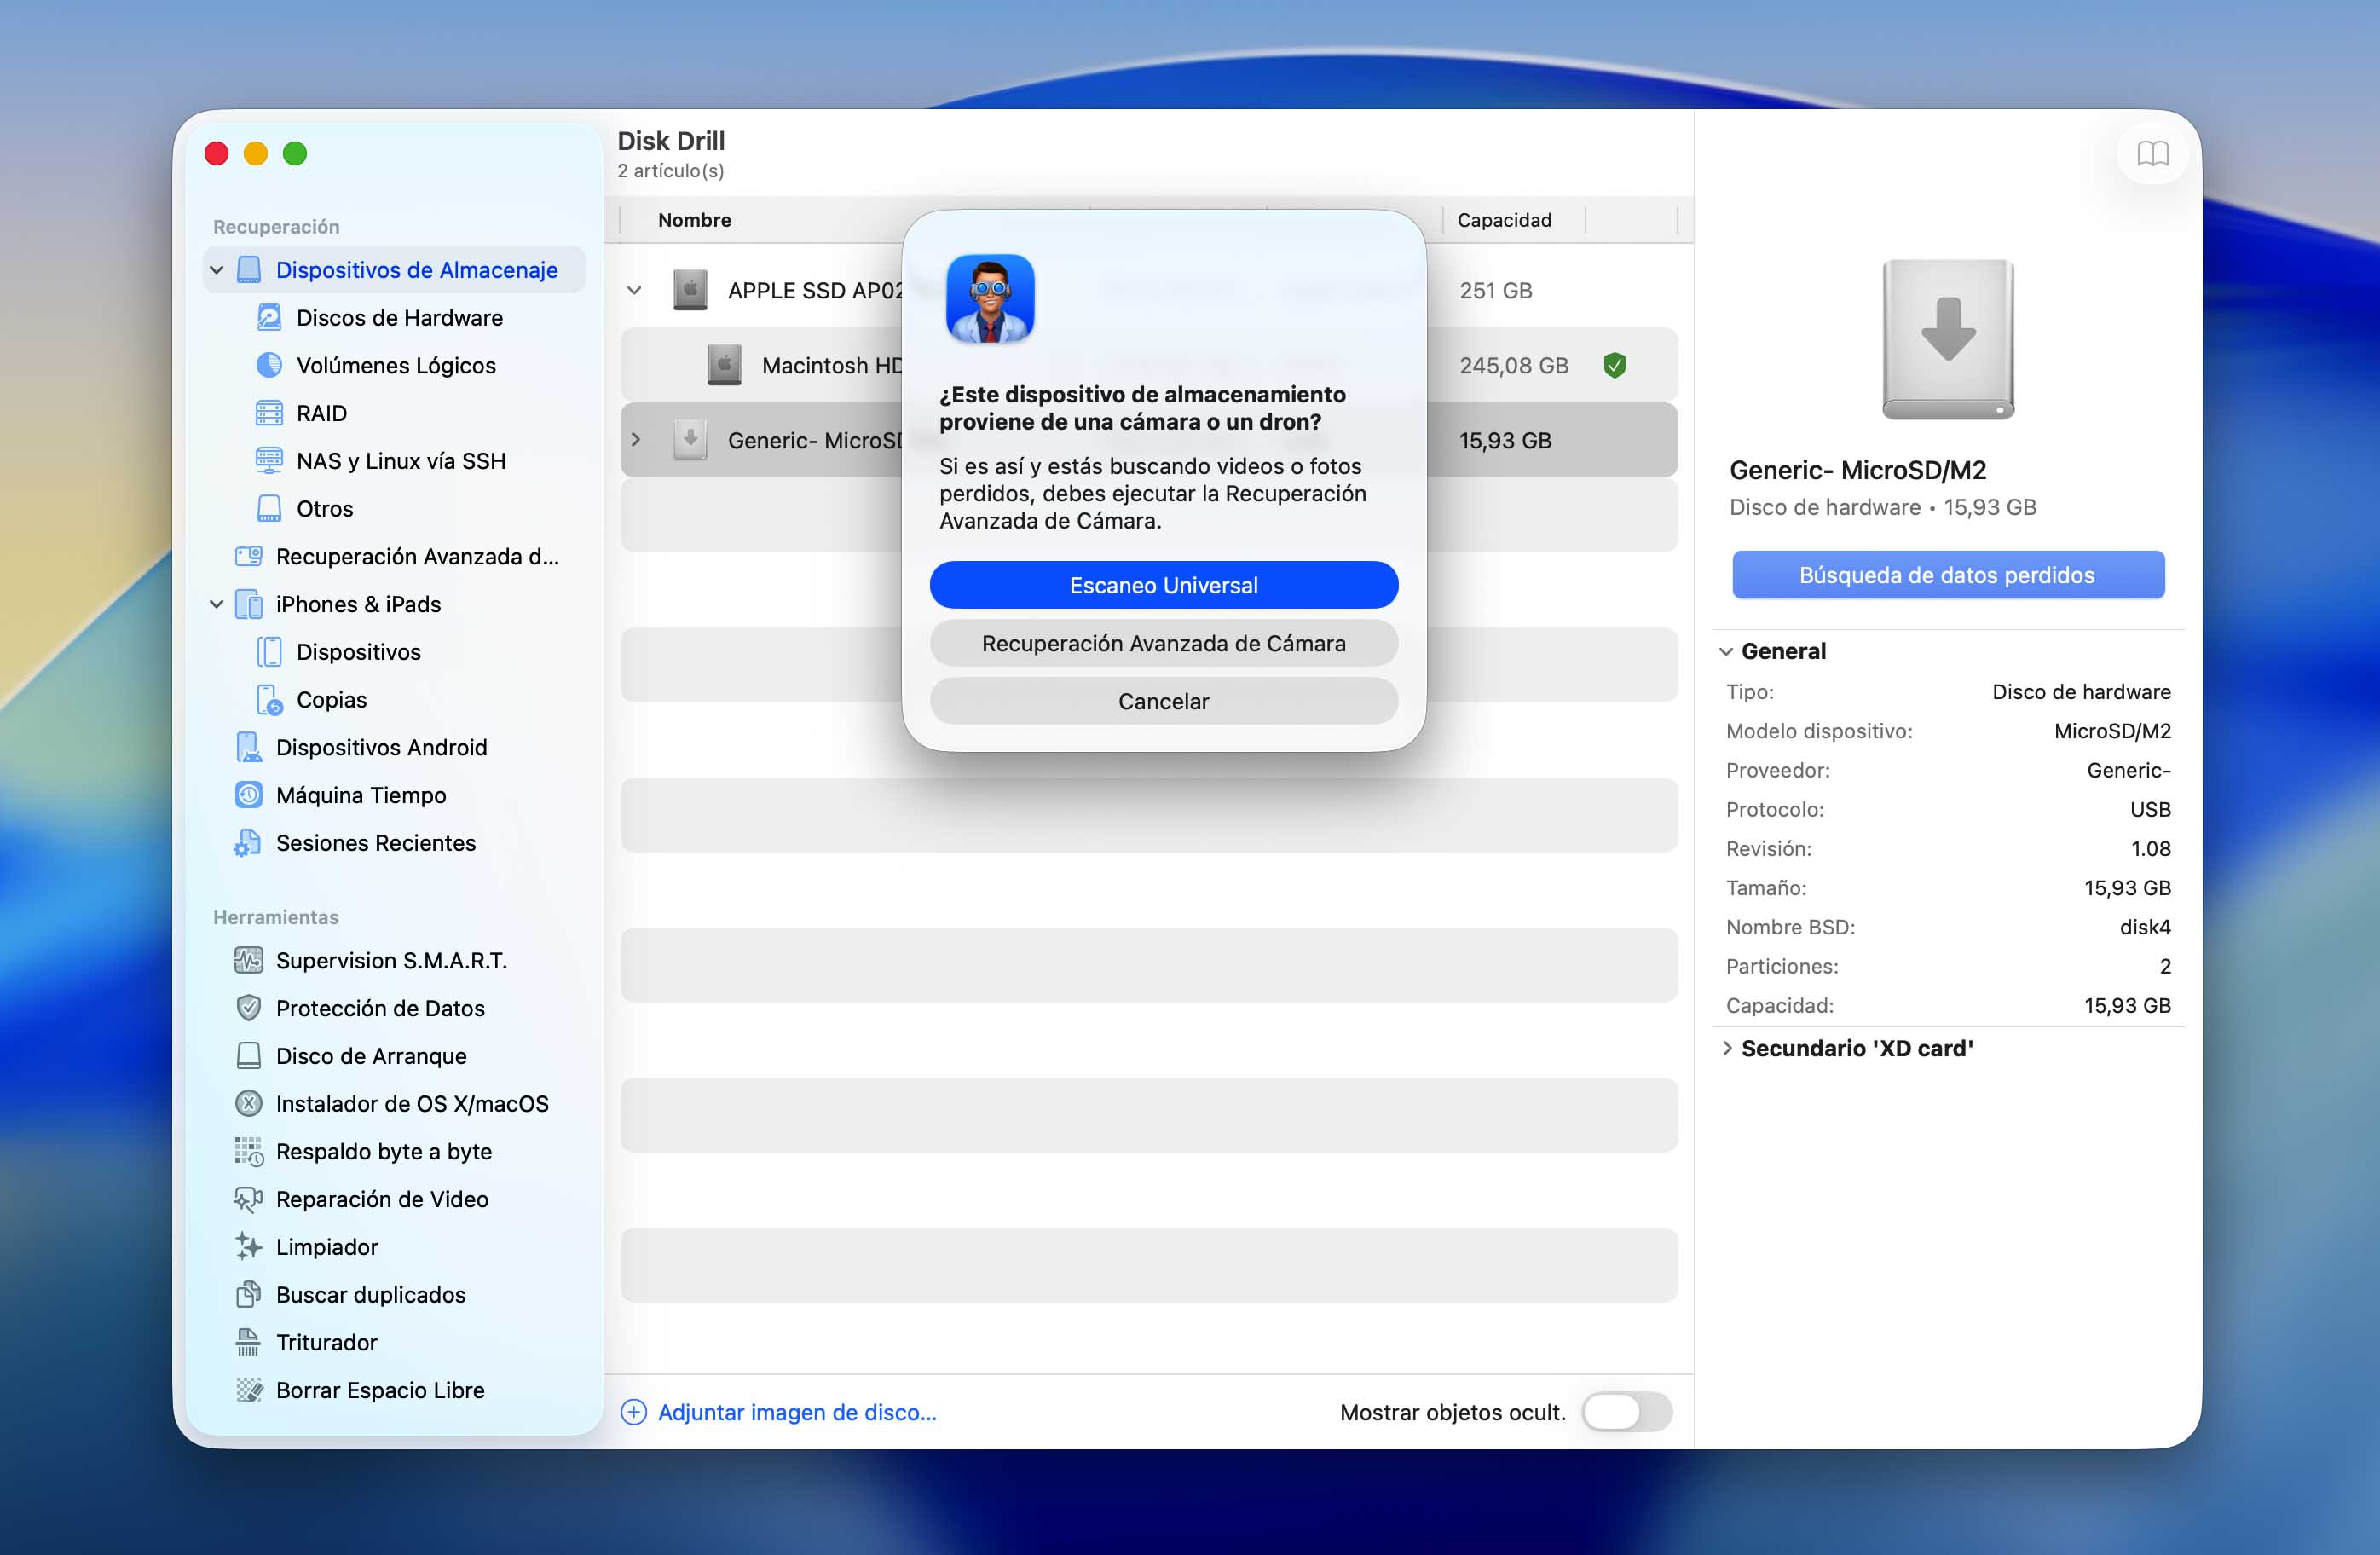Collapse the APPLE SSD row chevron

[634, 291]
